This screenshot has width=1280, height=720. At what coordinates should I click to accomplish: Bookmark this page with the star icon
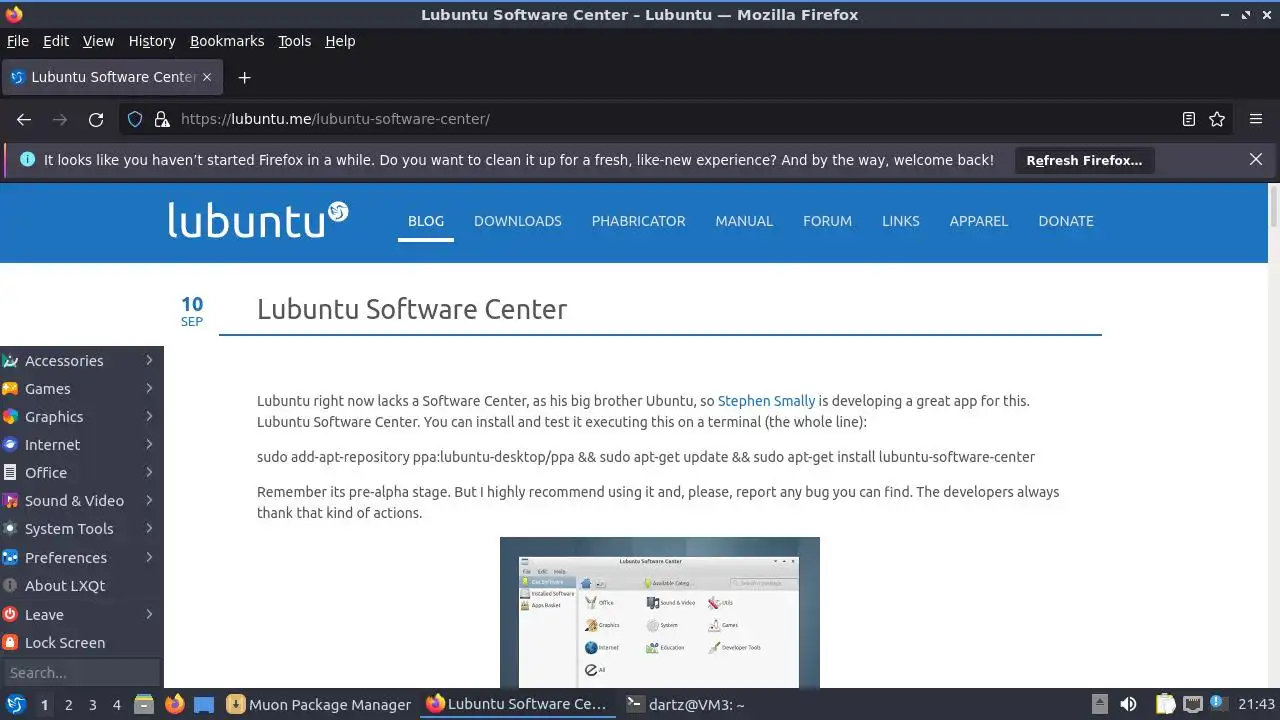(x=1217, y=119)
